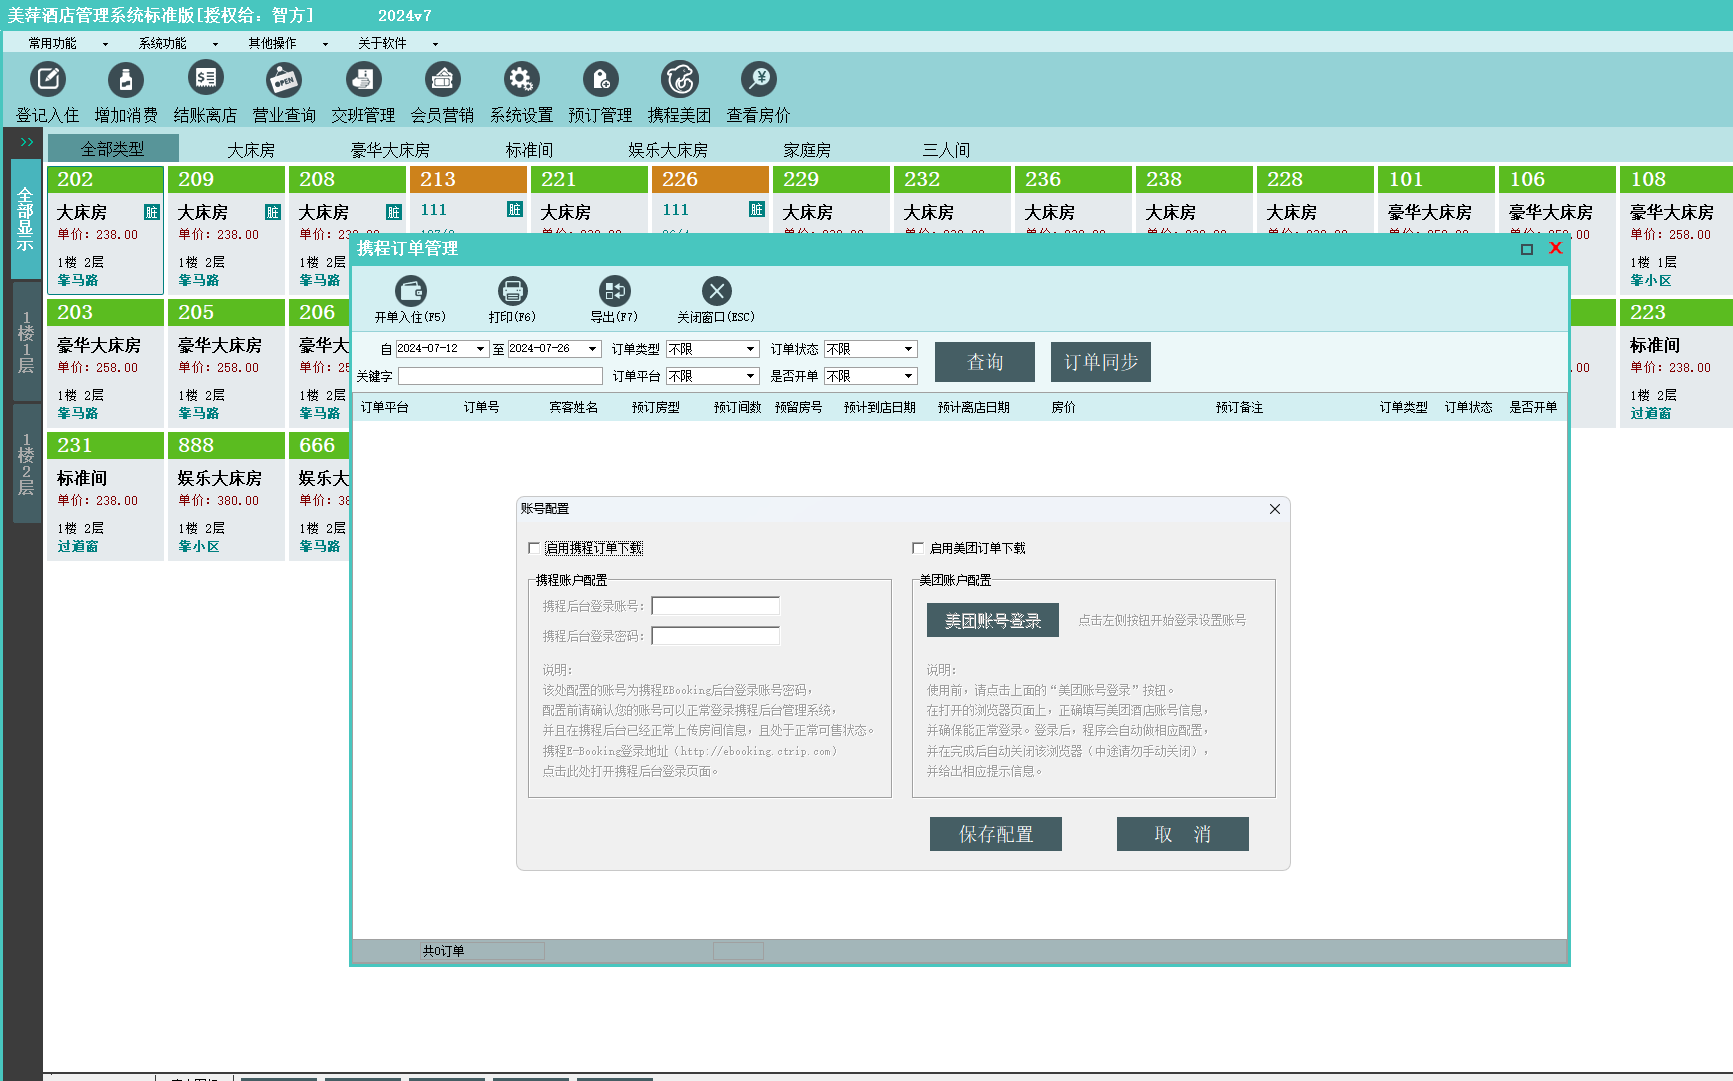This screenshot has width=1733, height=1081.
Task: Open the 常用功能 menu
Action: point(53,43)
